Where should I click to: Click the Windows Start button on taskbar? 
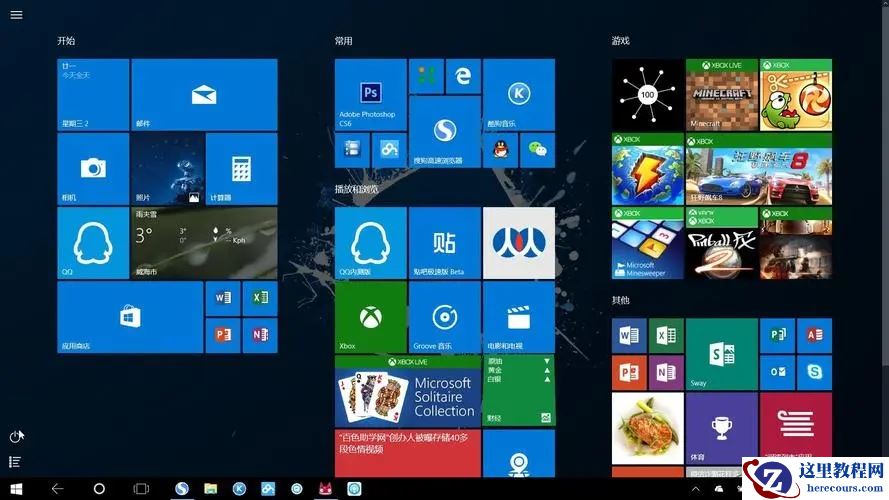pos(16,489)
